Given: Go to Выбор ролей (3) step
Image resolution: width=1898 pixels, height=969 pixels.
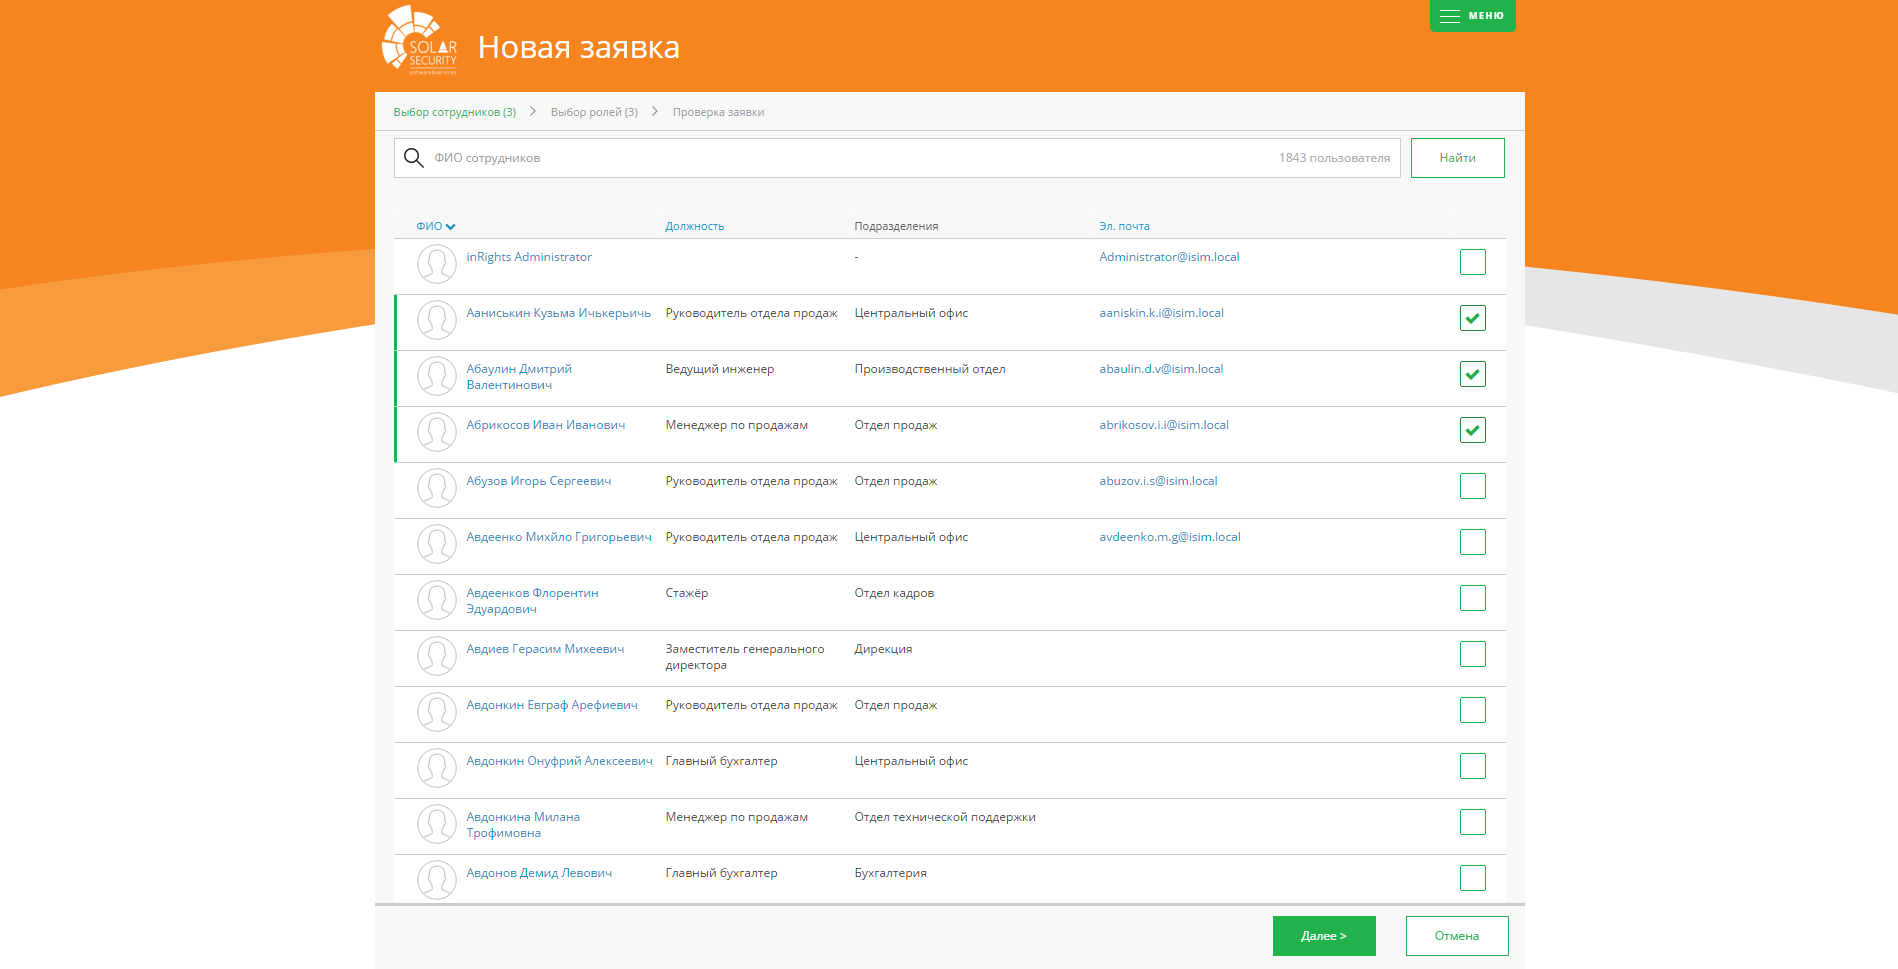Looking at the screenshot, I should coord(594,112).
